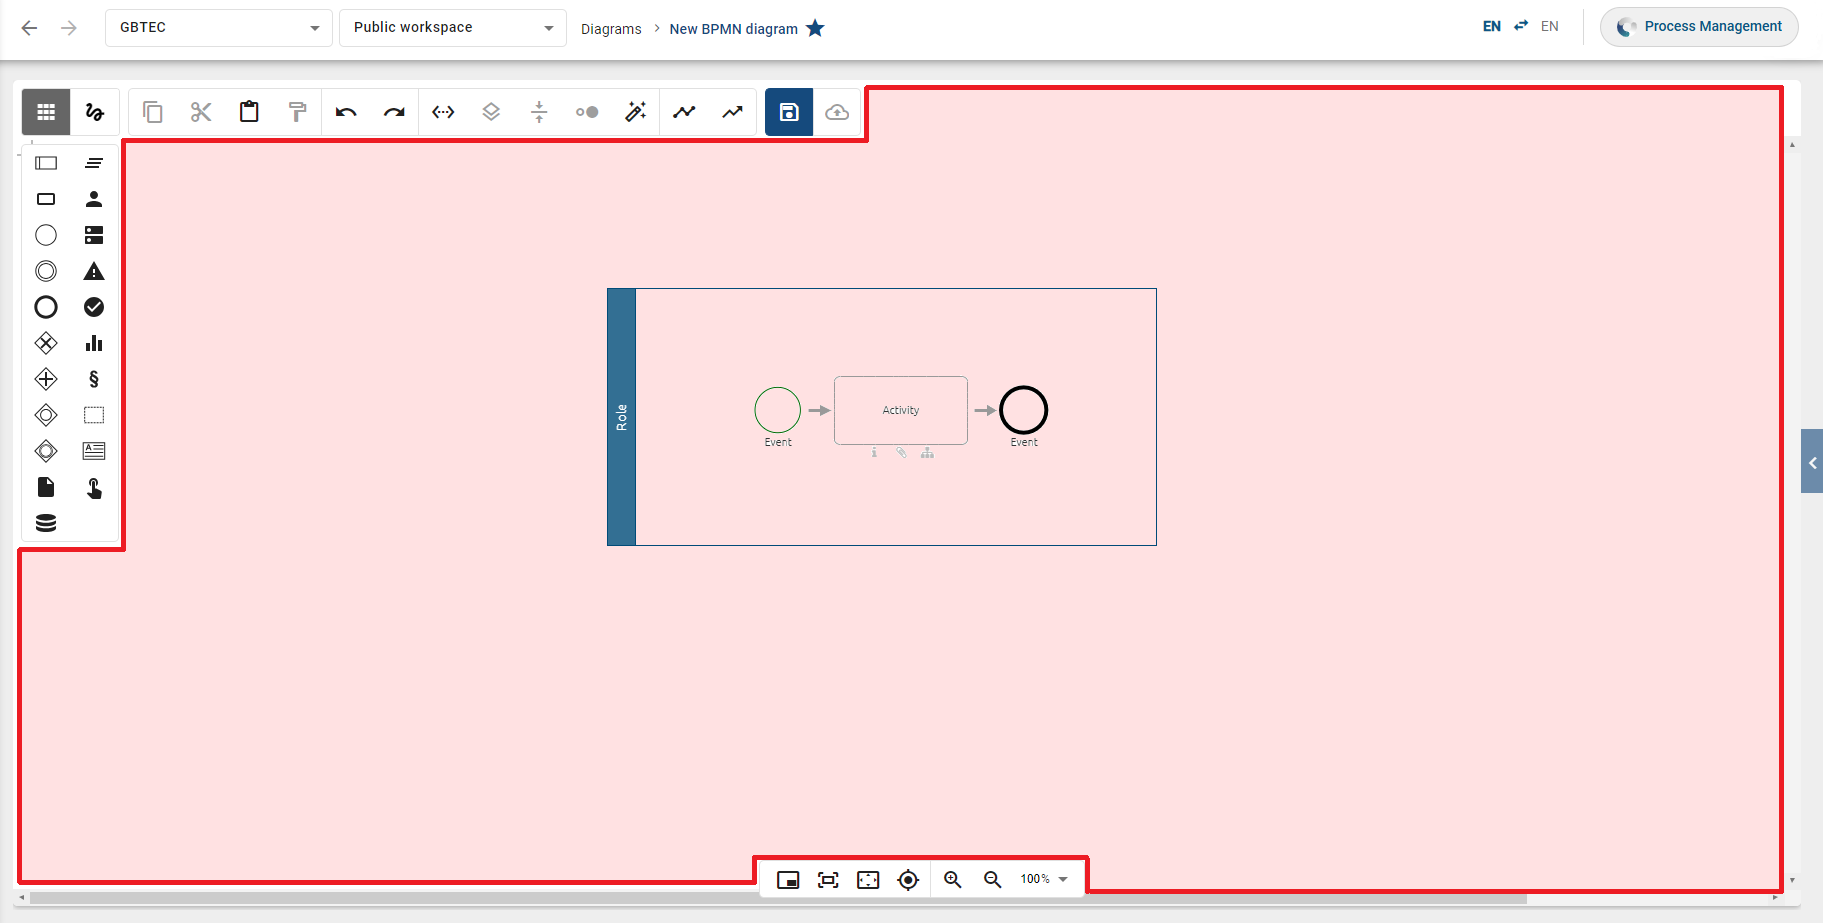Click the layers arrangement icon

(x=491, y=112)
